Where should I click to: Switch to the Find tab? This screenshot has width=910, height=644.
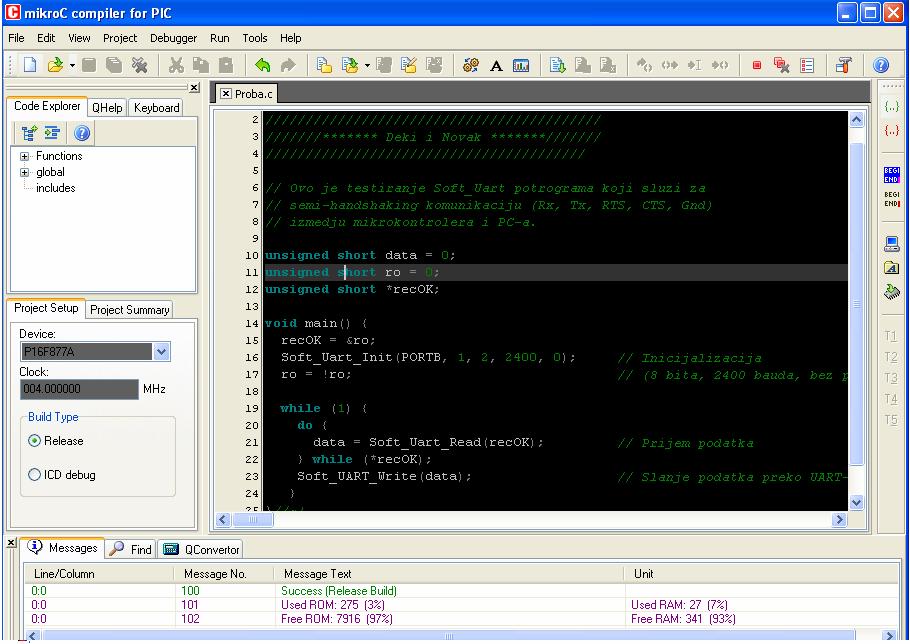pos(132,549)
